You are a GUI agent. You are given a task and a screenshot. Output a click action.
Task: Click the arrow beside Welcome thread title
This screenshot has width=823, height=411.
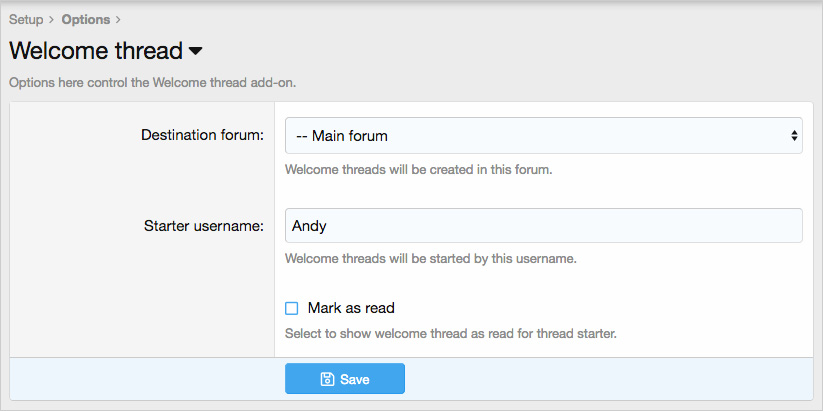195,51
